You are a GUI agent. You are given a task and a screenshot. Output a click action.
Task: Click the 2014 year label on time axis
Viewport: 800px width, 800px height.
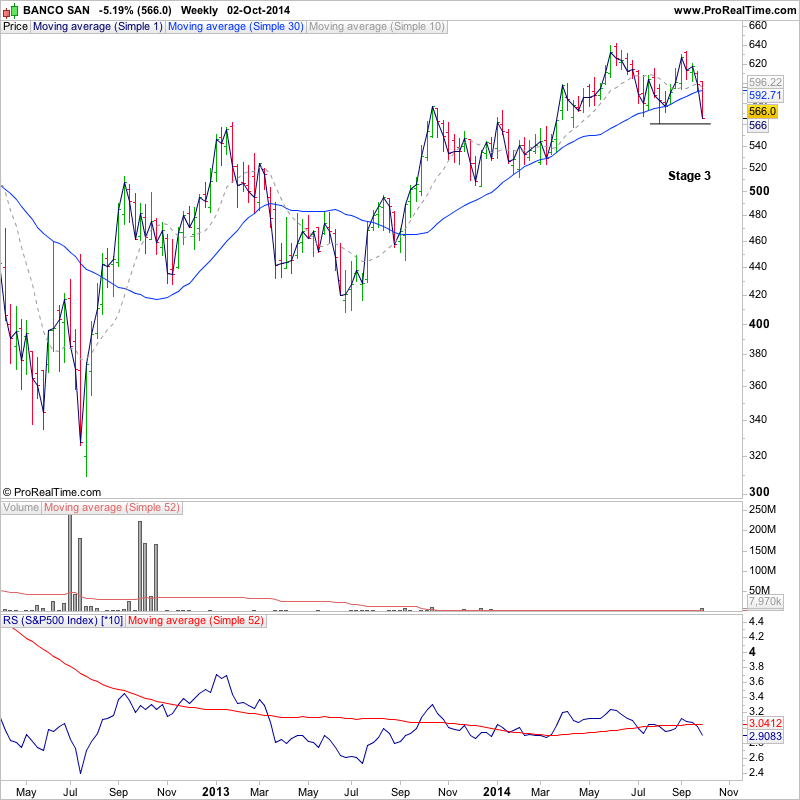point(497,792)
